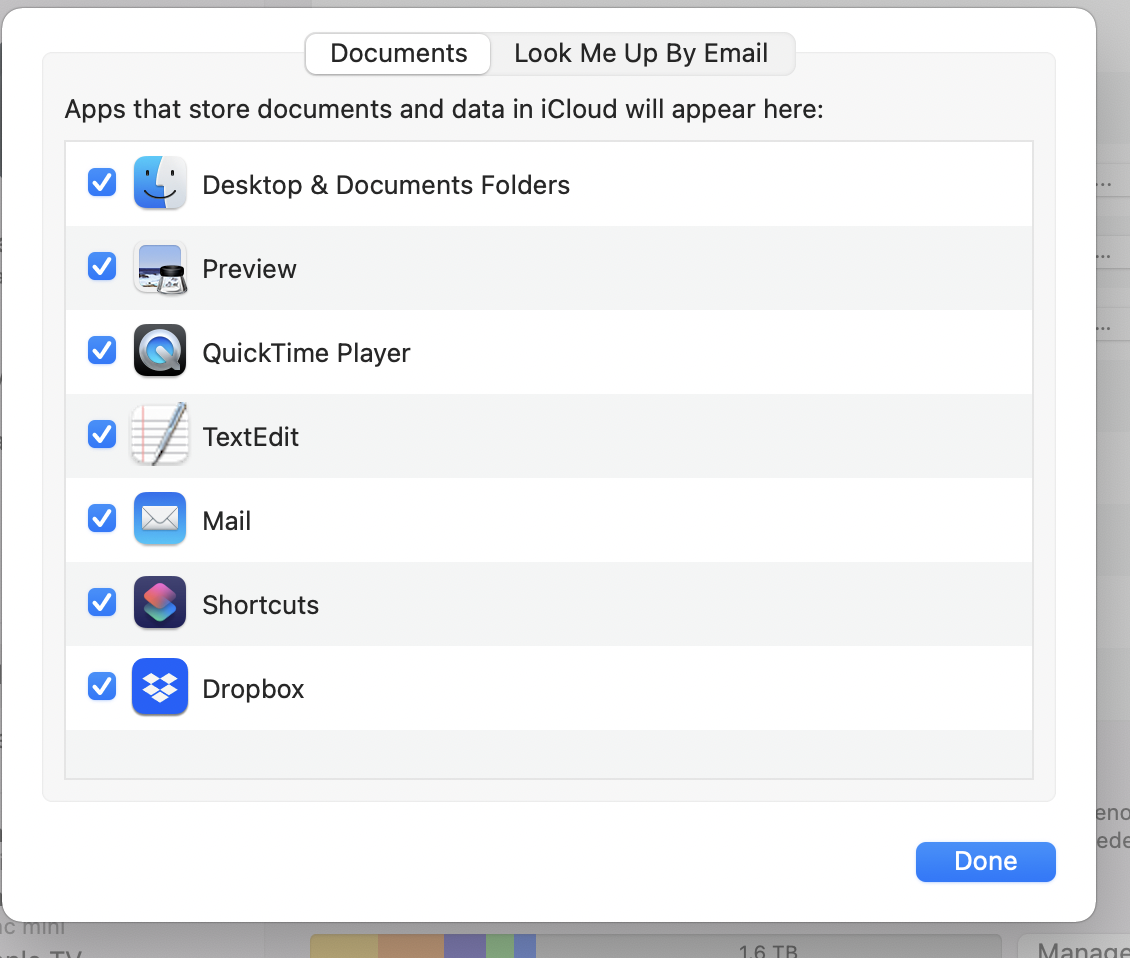The height and width of the screenshot is (958, 1130).
Task: Select the 'Preview' row label
Action: click(x=249, y=269)
